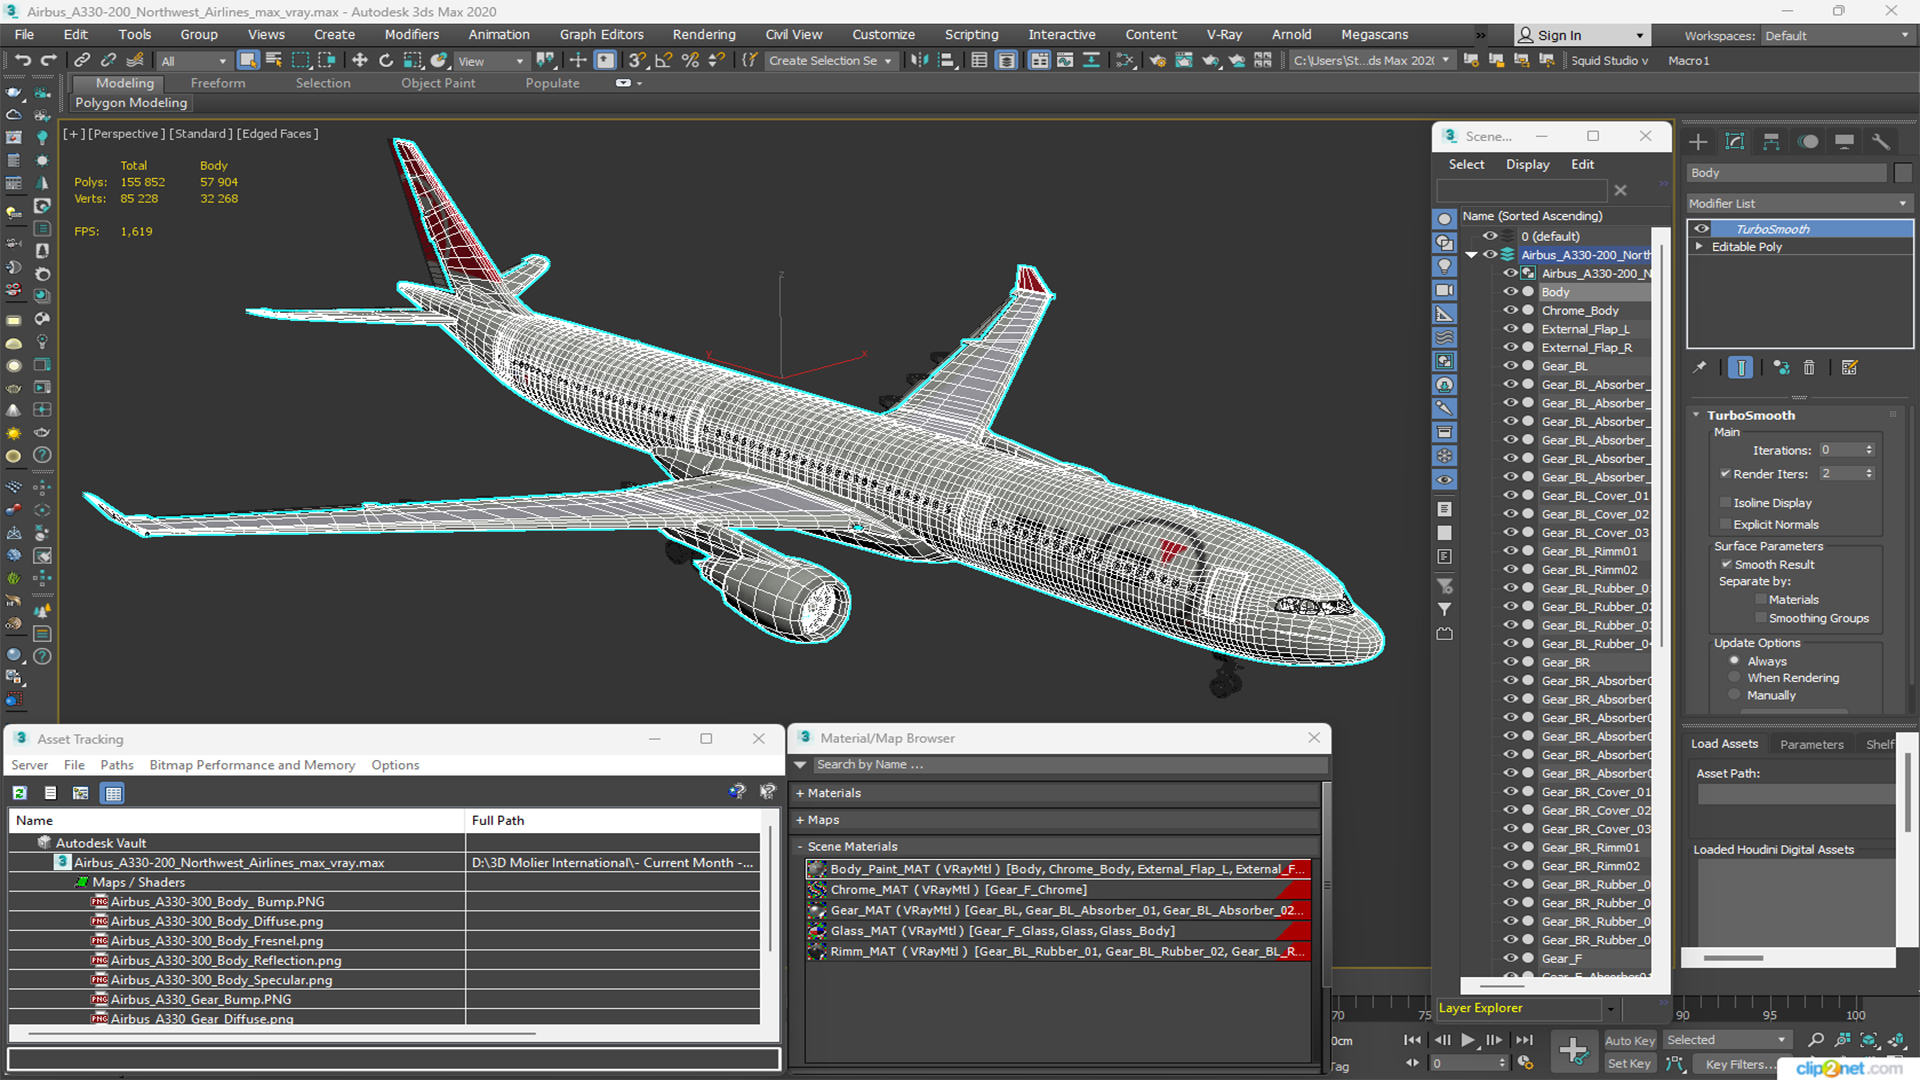The height and width of the screenshot is (1080, 1920).
Task: Toggle TurboSmooth modifier eye in stack
Action: (1701, 229)
